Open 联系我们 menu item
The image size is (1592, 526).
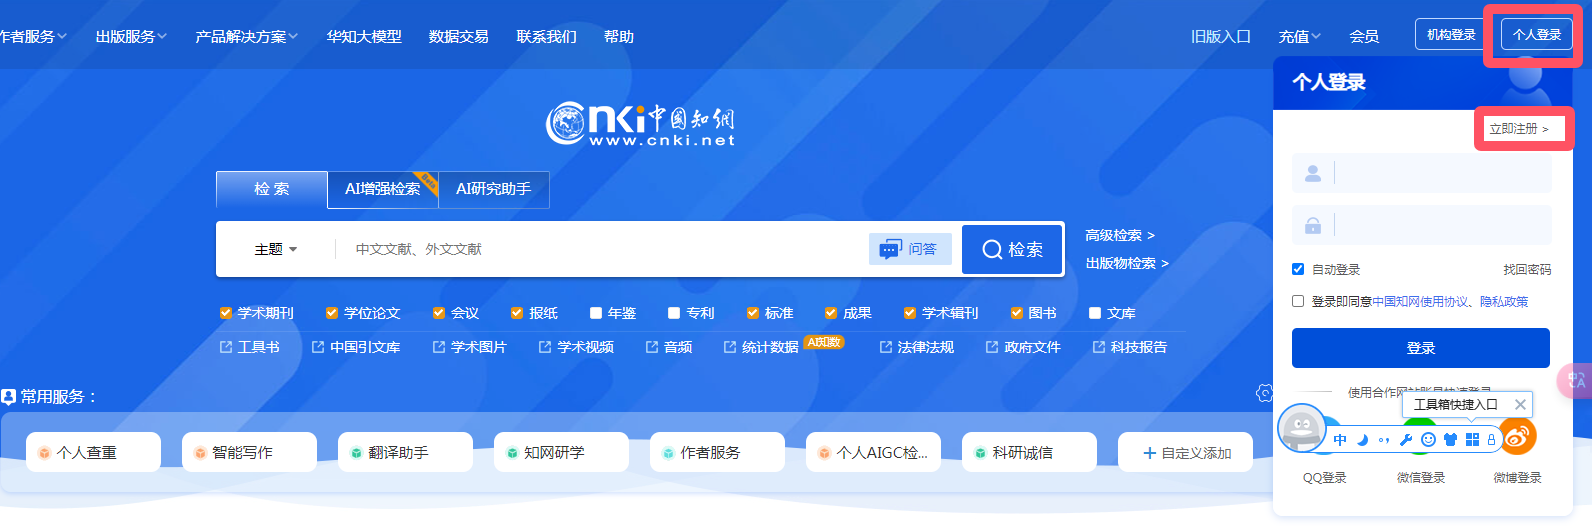pos(546,36)
